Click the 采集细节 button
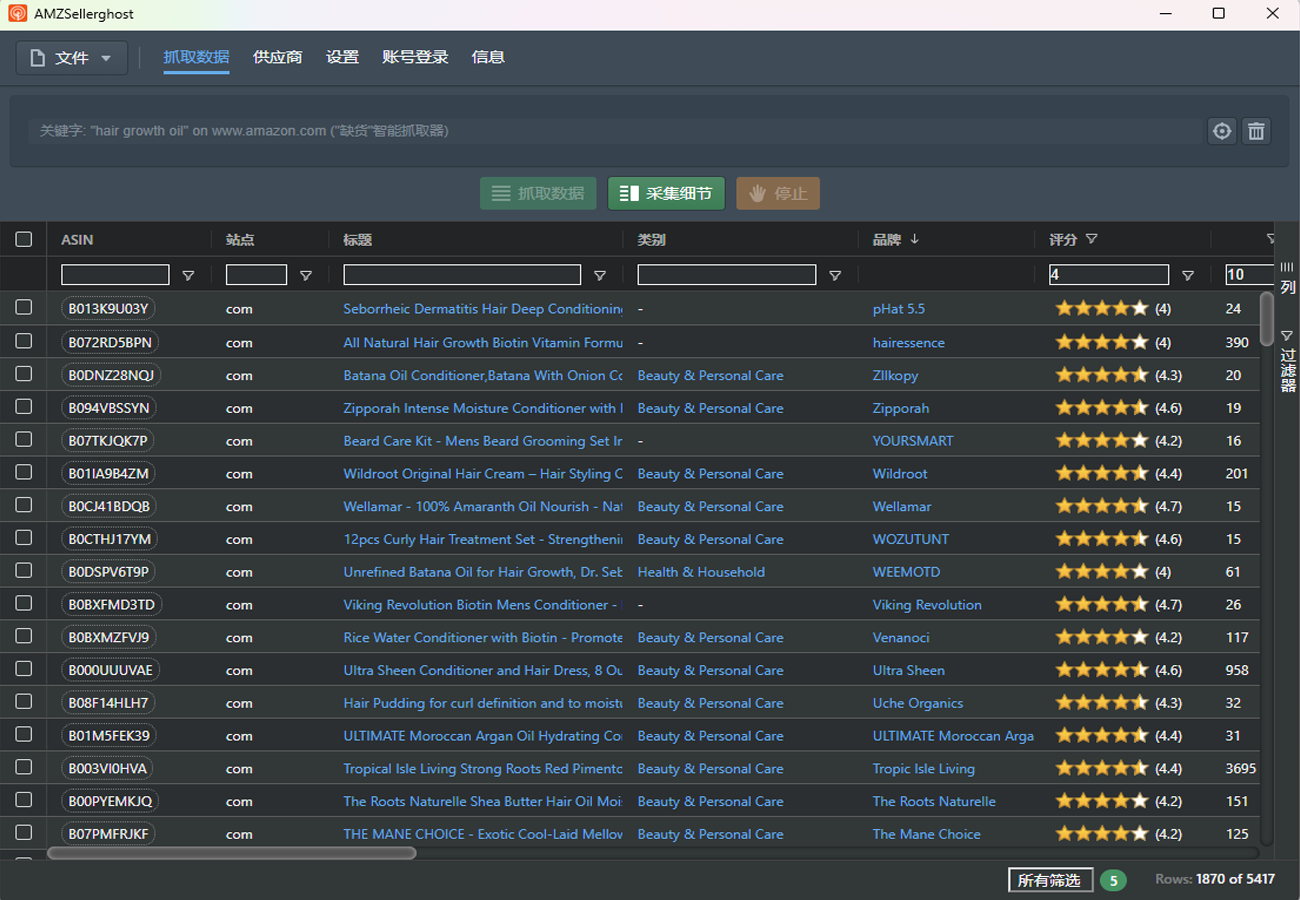The image size is (1300, 900). click(x=666, y=193)
